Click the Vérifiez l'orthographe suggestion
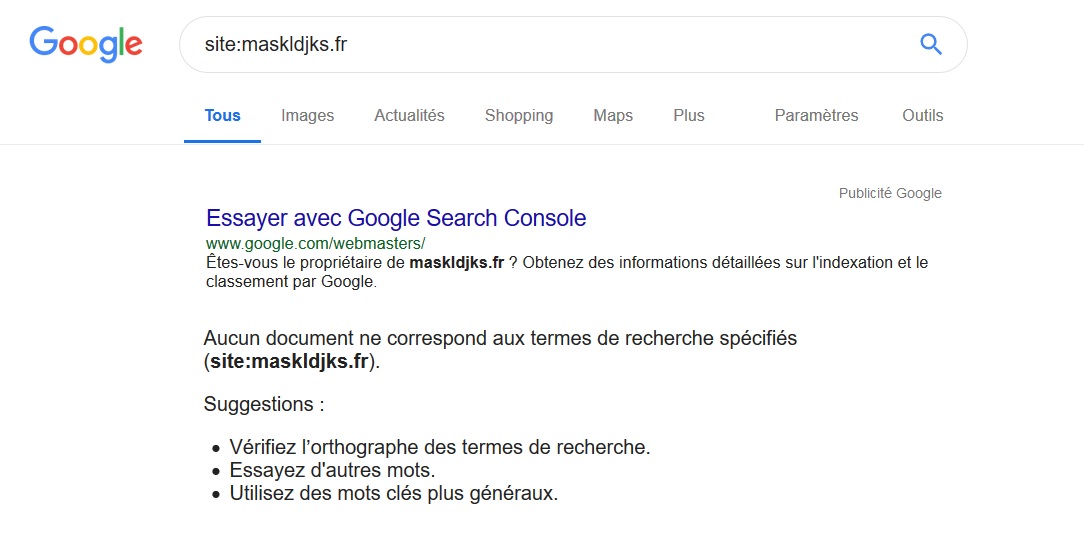The height and width of the screenshot is (537, 1084). [440, 447]
